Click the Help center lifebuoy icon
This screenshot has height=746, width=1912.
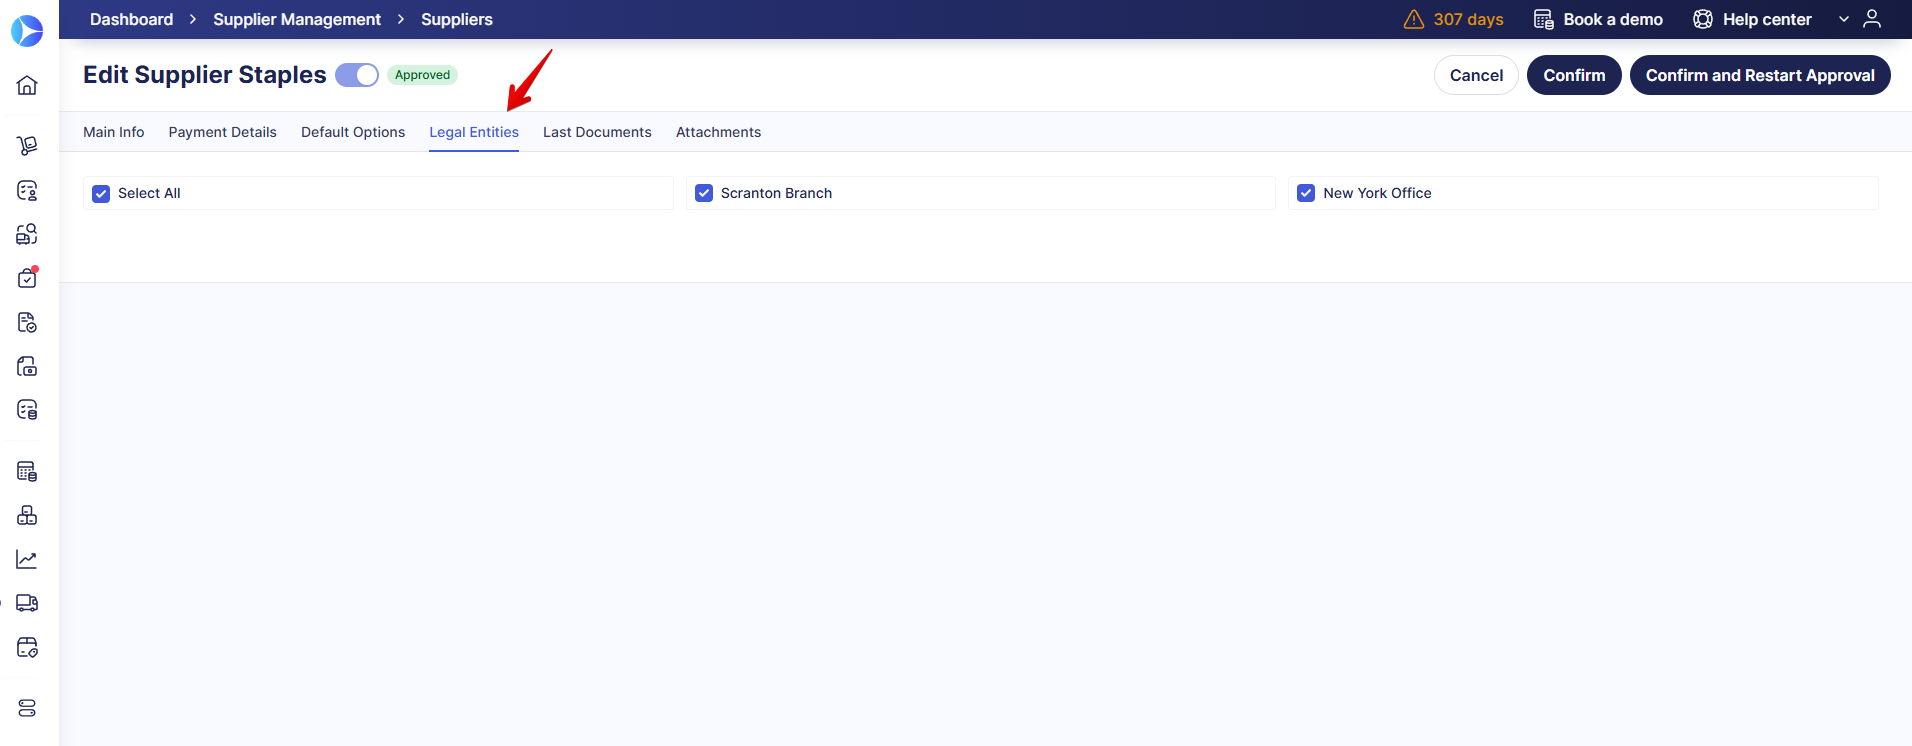pos(1703,19)
